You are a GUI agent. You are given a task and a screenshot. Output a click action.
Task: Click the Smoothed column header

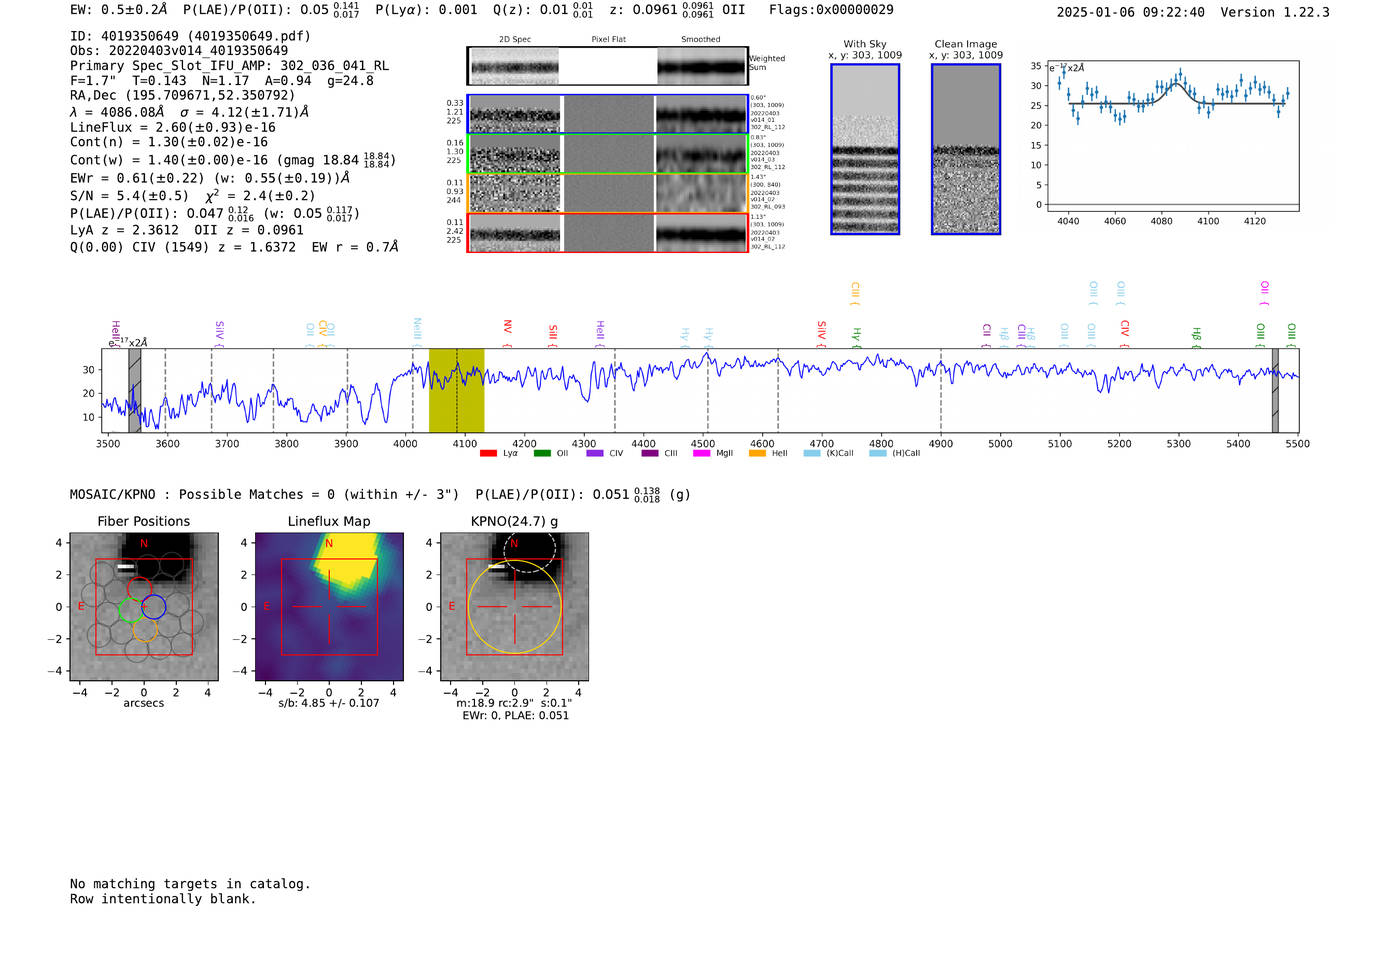[x=701, y=40]
